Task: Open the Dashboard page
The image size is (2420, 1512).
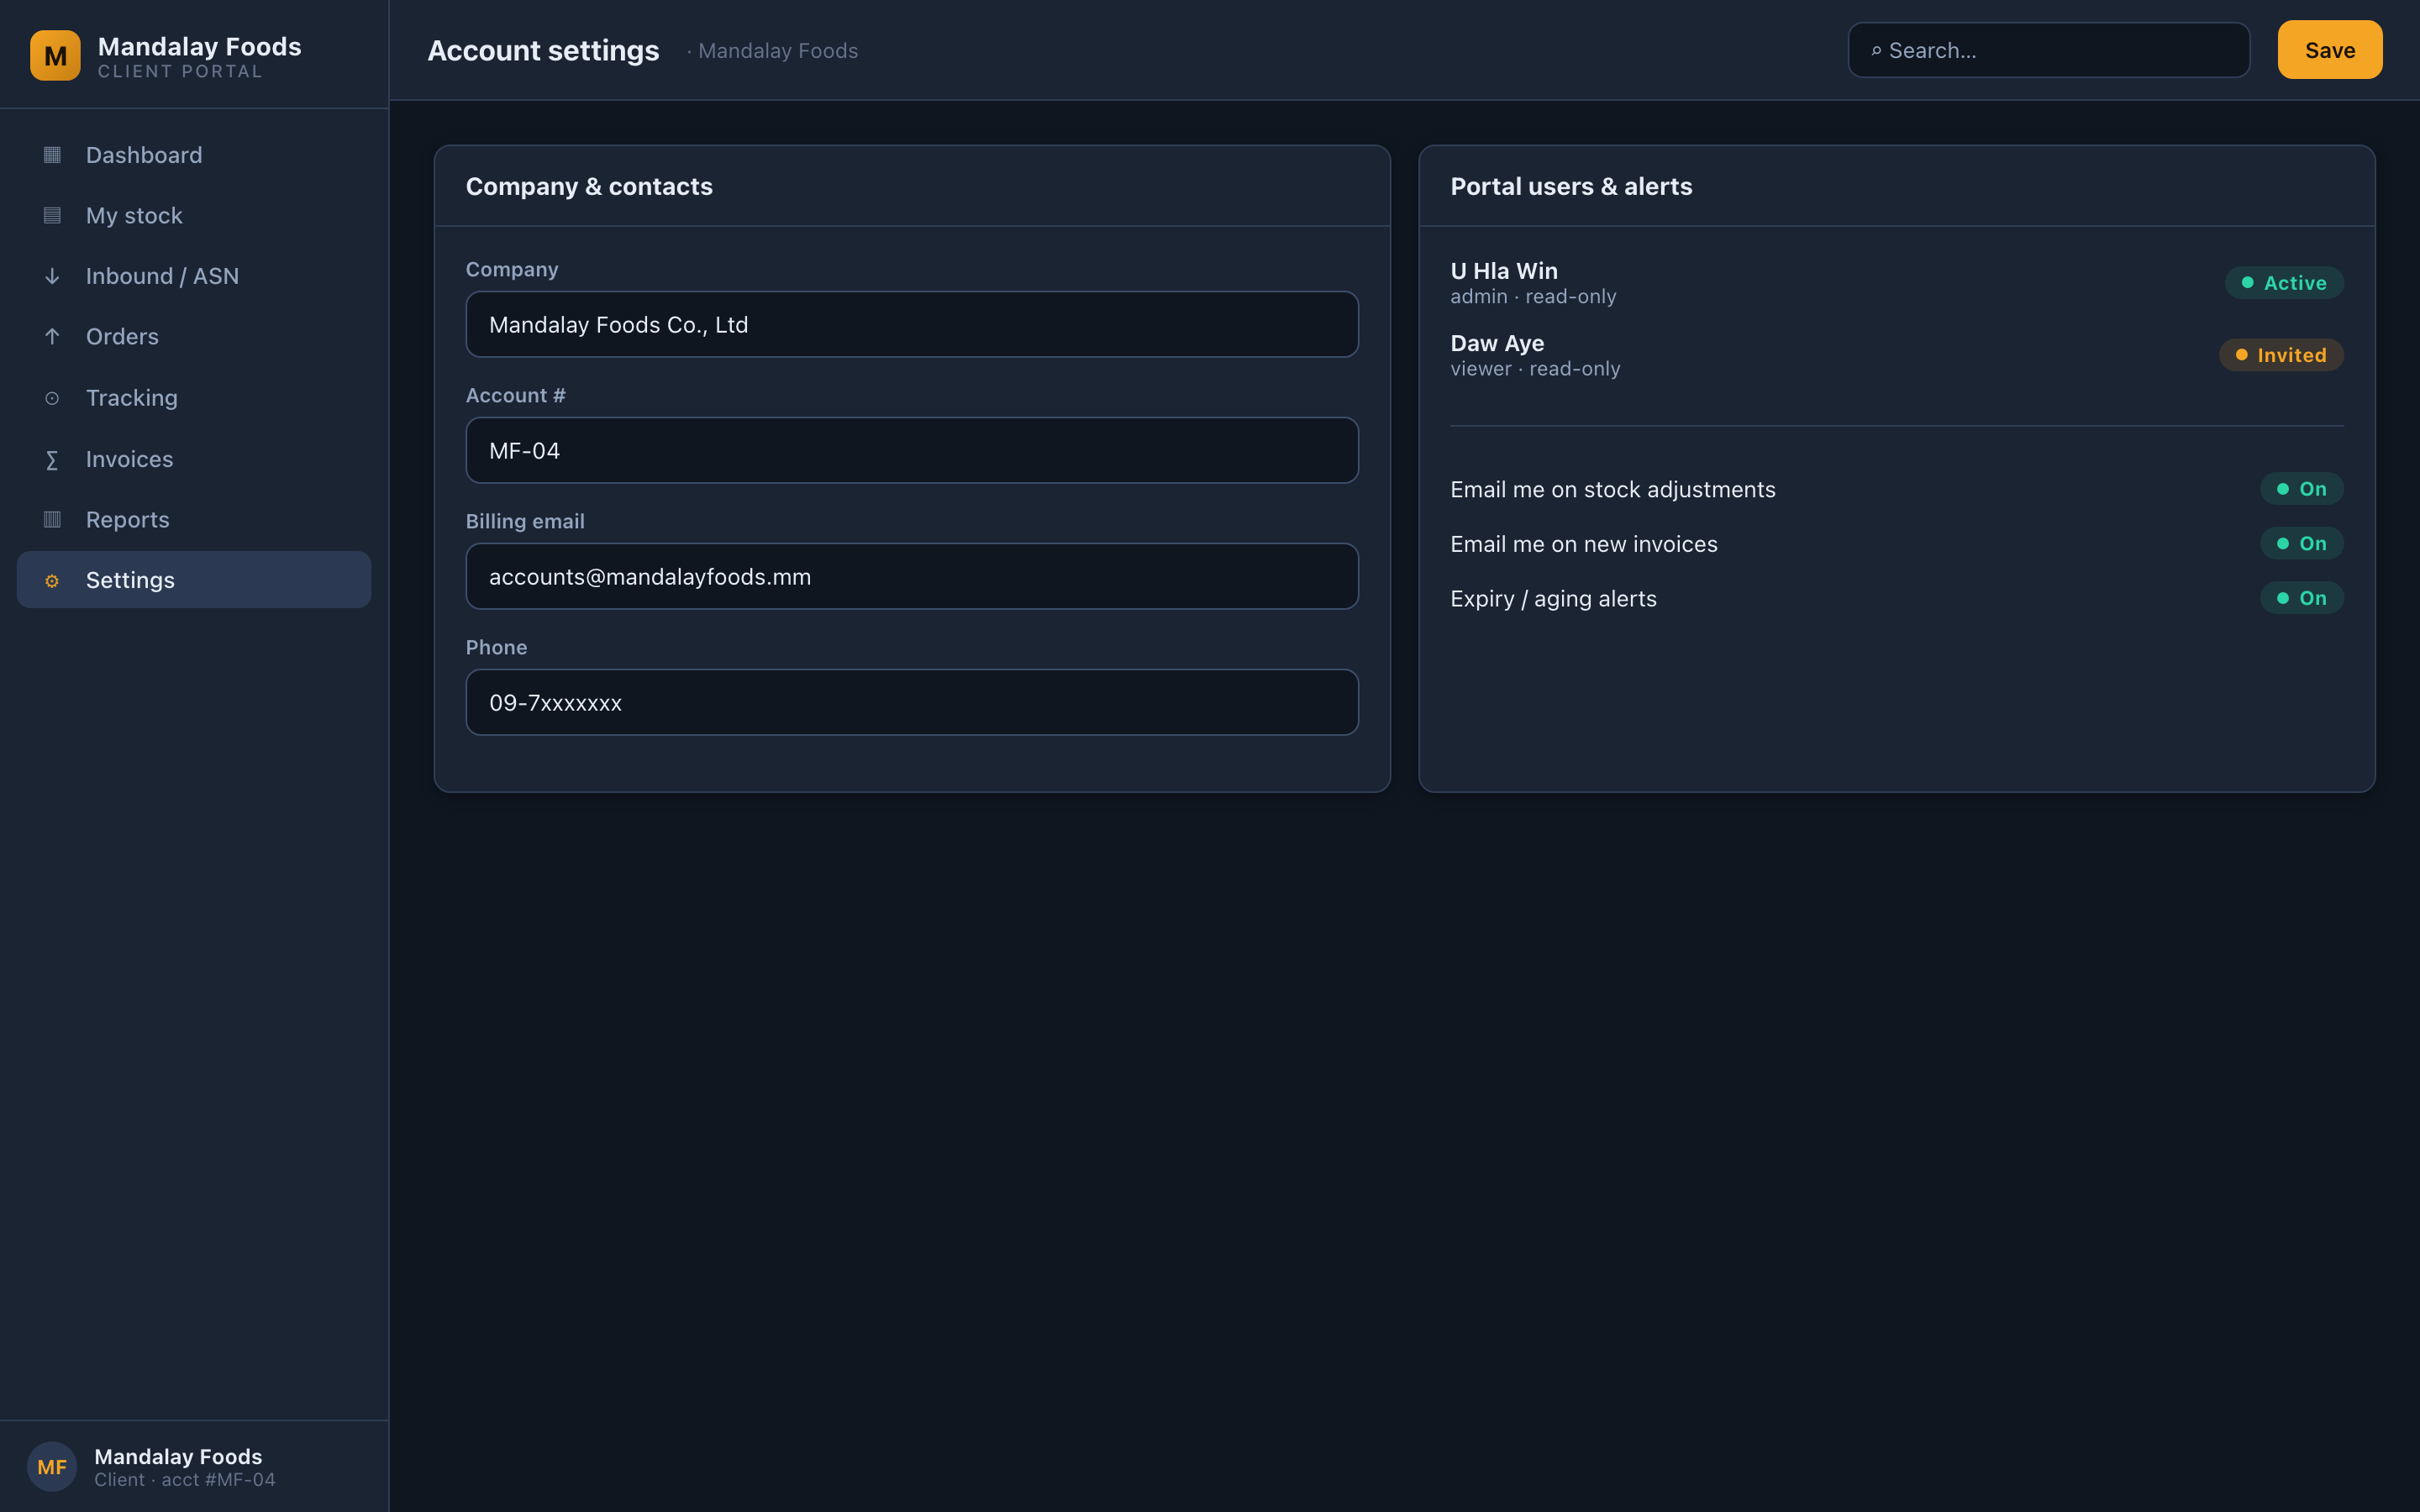Action: coord(194,155)
